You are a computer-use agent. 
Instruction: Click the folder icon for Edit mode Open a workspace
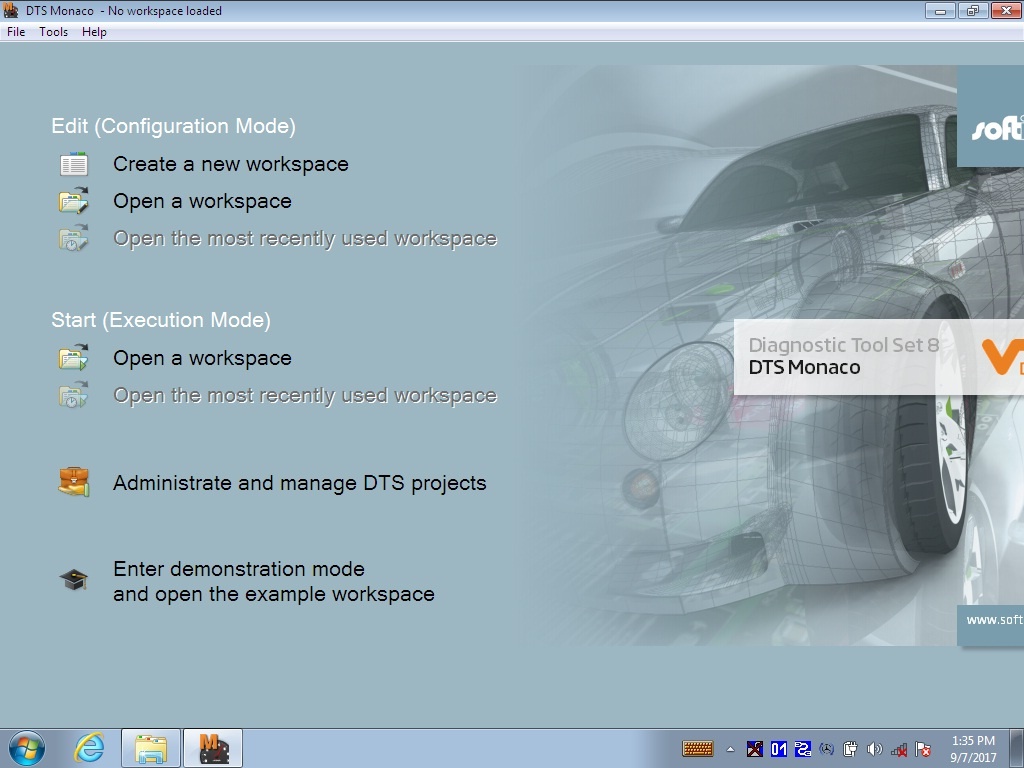[74, 201]
